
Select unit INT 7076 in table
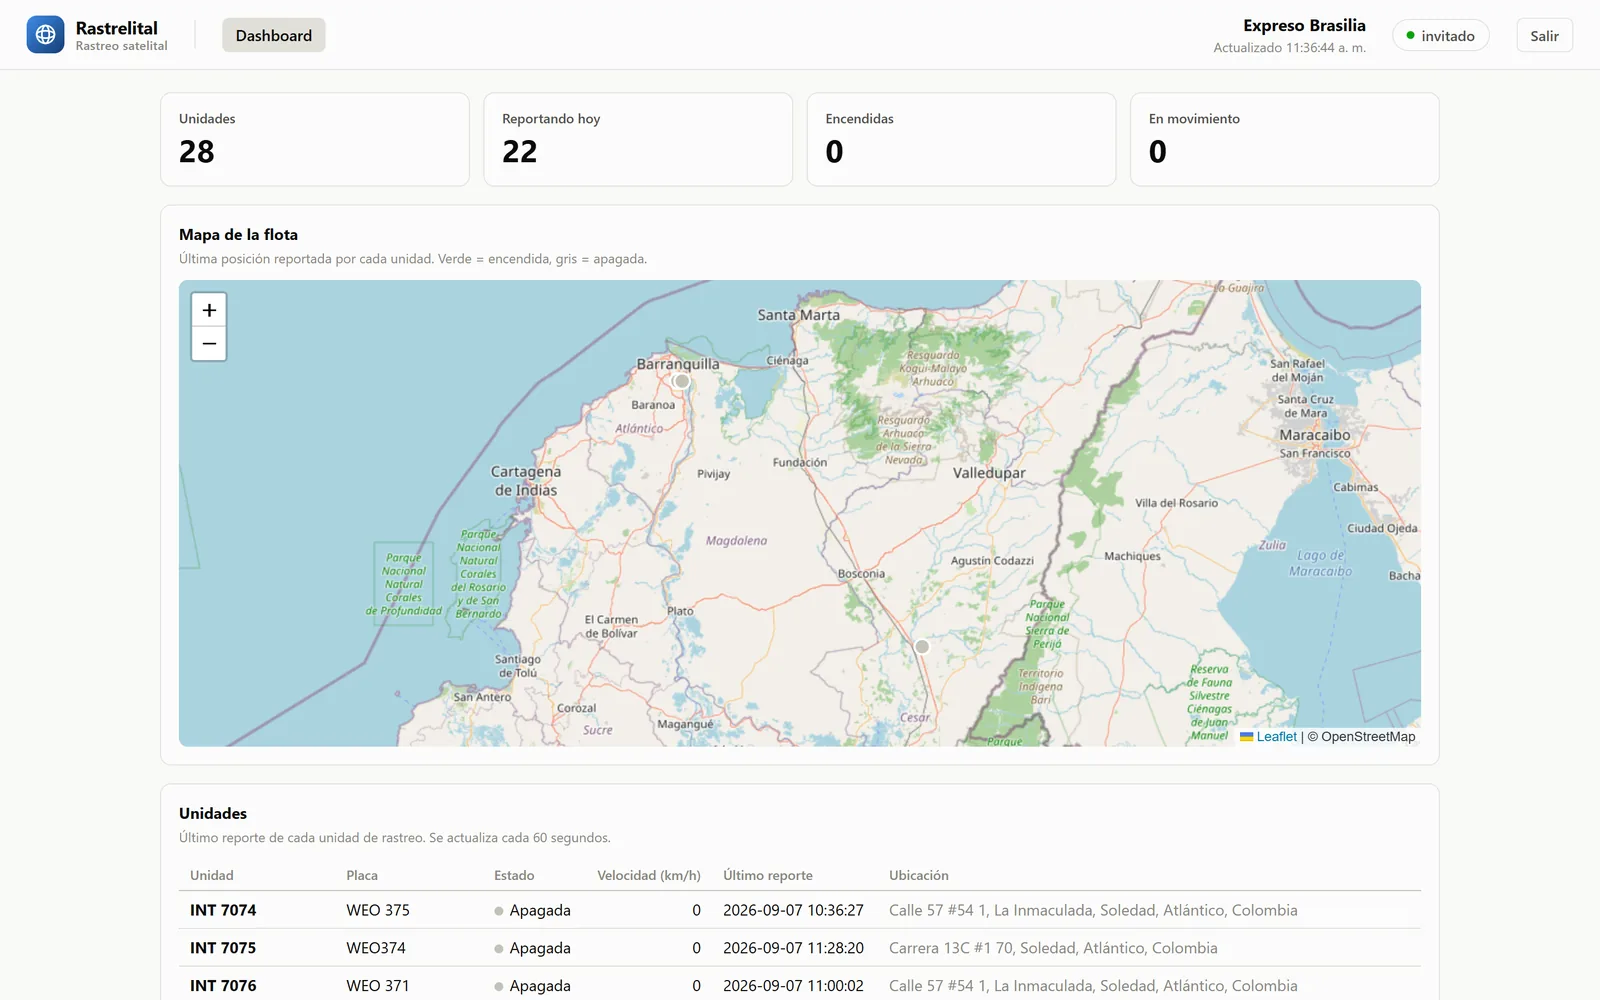coord(223,986)
